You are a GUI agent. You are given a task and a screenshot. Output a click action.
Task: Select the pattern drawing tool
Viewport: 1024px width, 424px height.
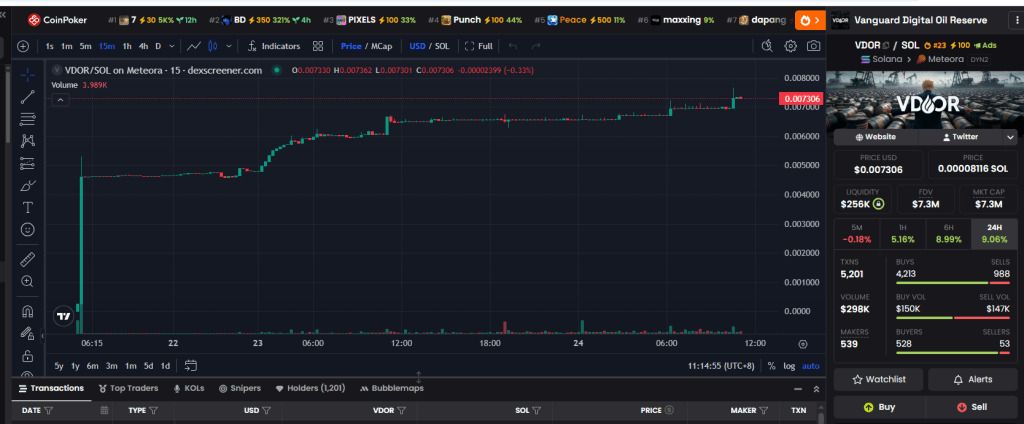click(x=27, y=140)
